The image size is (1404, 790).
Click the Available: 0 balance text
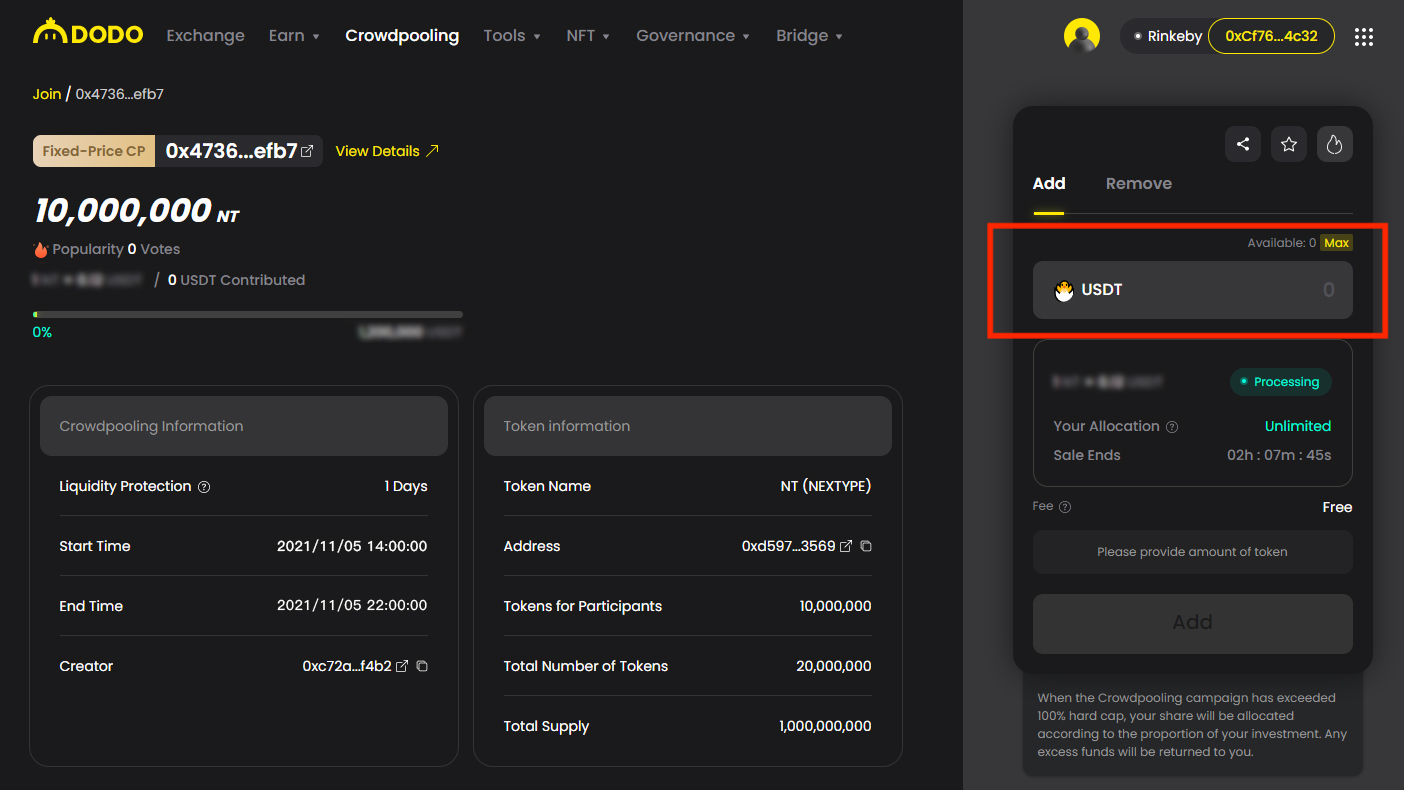click(1282, 243)
